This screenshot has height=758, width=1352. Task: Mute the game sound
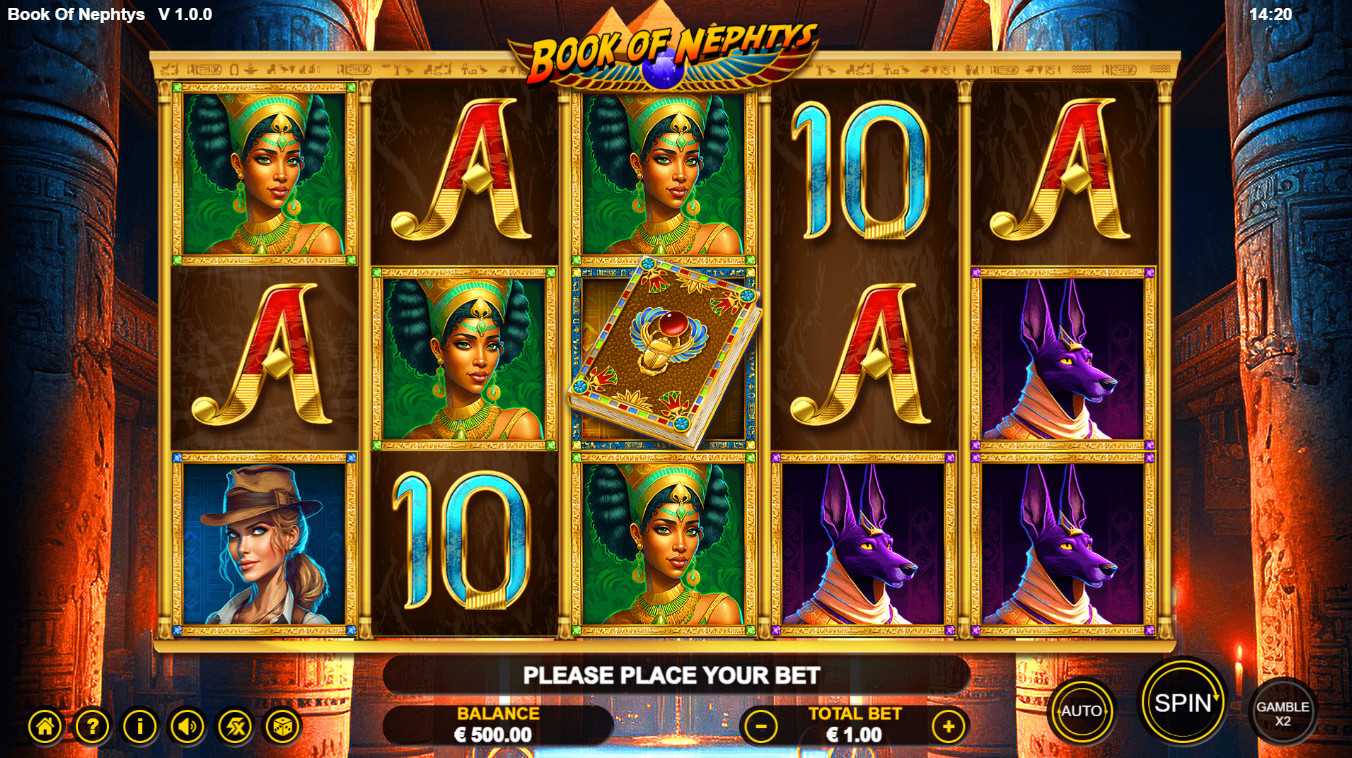coord(187,726)
